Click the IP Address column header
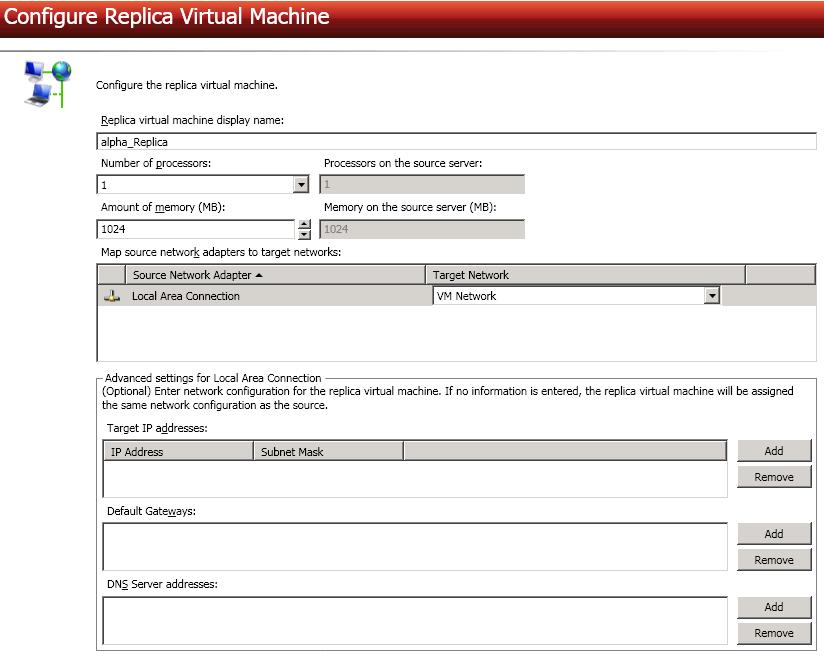 [x=178, y=452]
